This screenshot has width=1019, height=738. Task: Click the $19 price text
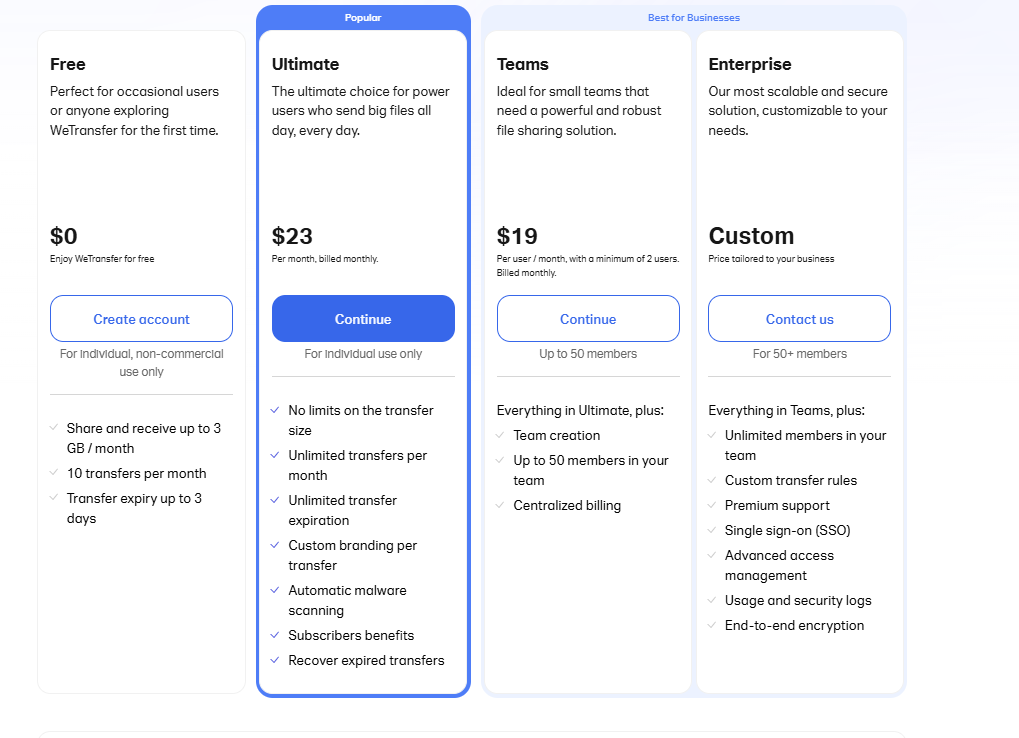[x=517, y=236]
